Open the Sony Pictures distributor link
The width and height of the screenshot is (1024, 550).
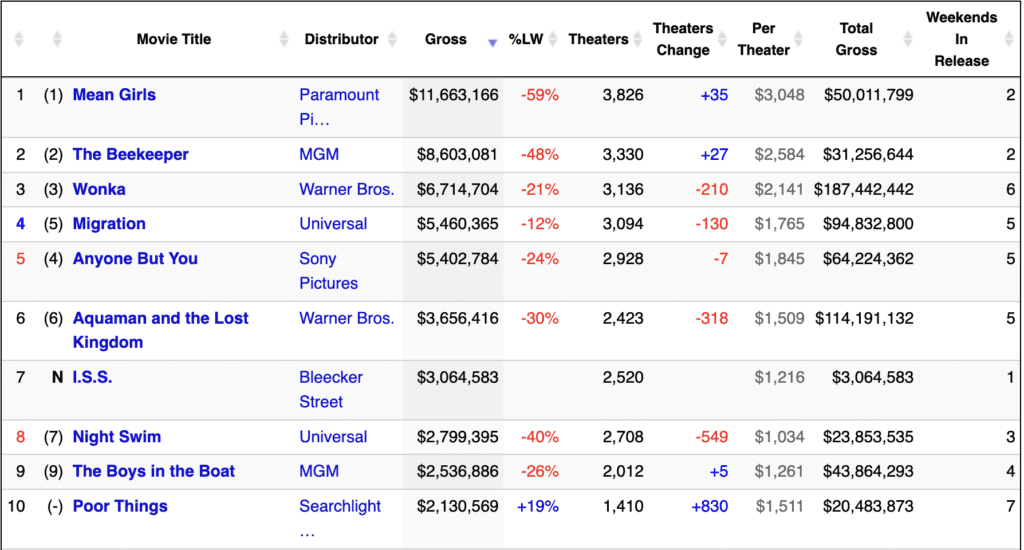coord(328,271)
